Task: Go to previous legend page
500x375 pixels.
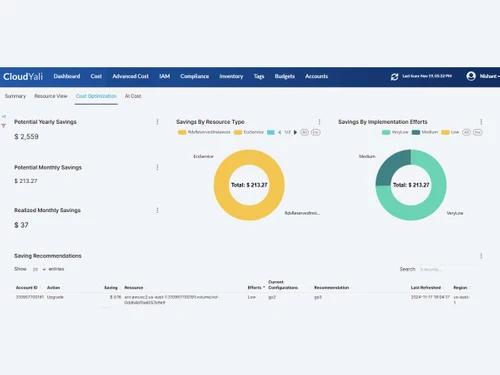Action: [280, 132]
